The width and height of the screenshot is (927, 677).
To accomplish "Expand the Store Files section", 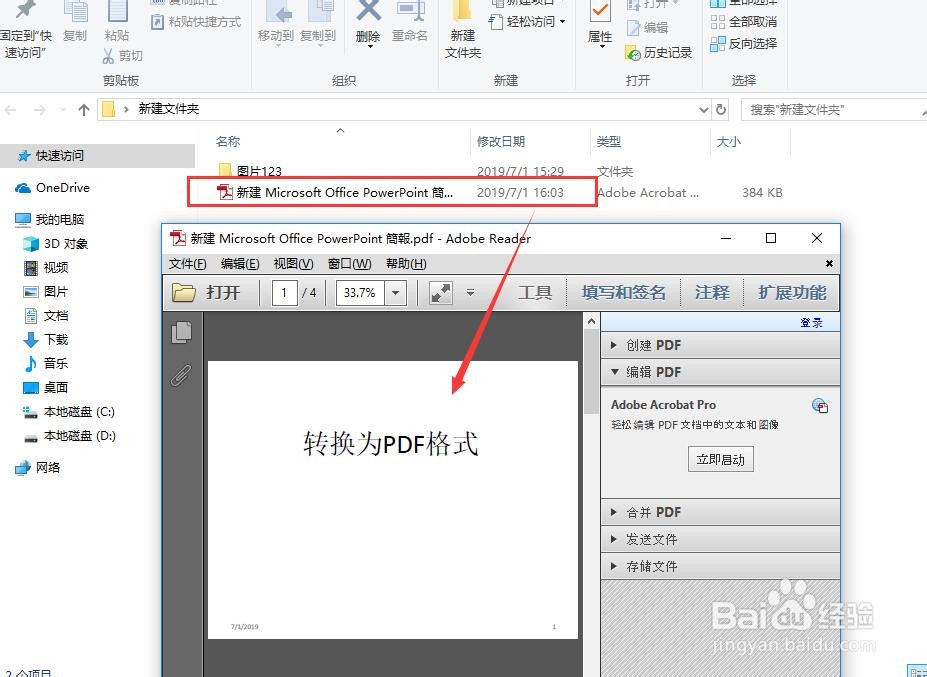I will (720, 566).
